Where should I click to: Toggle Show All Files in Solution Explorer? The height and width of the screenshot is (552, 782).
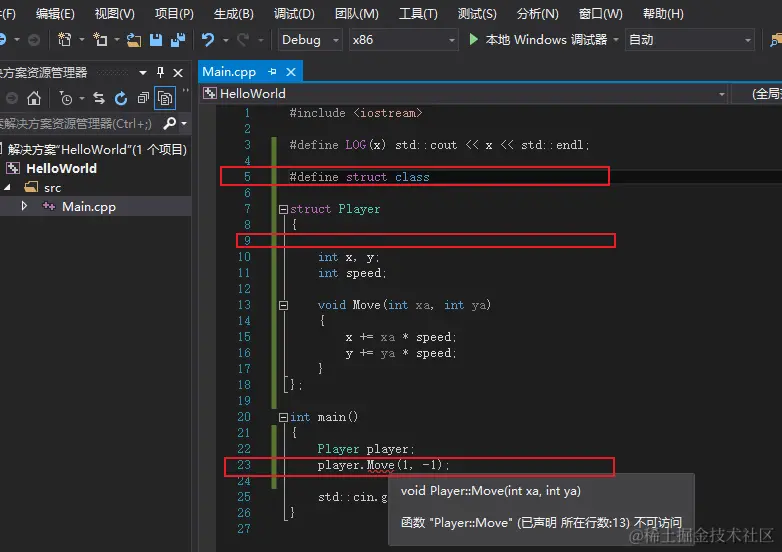(x=165, y=98)
